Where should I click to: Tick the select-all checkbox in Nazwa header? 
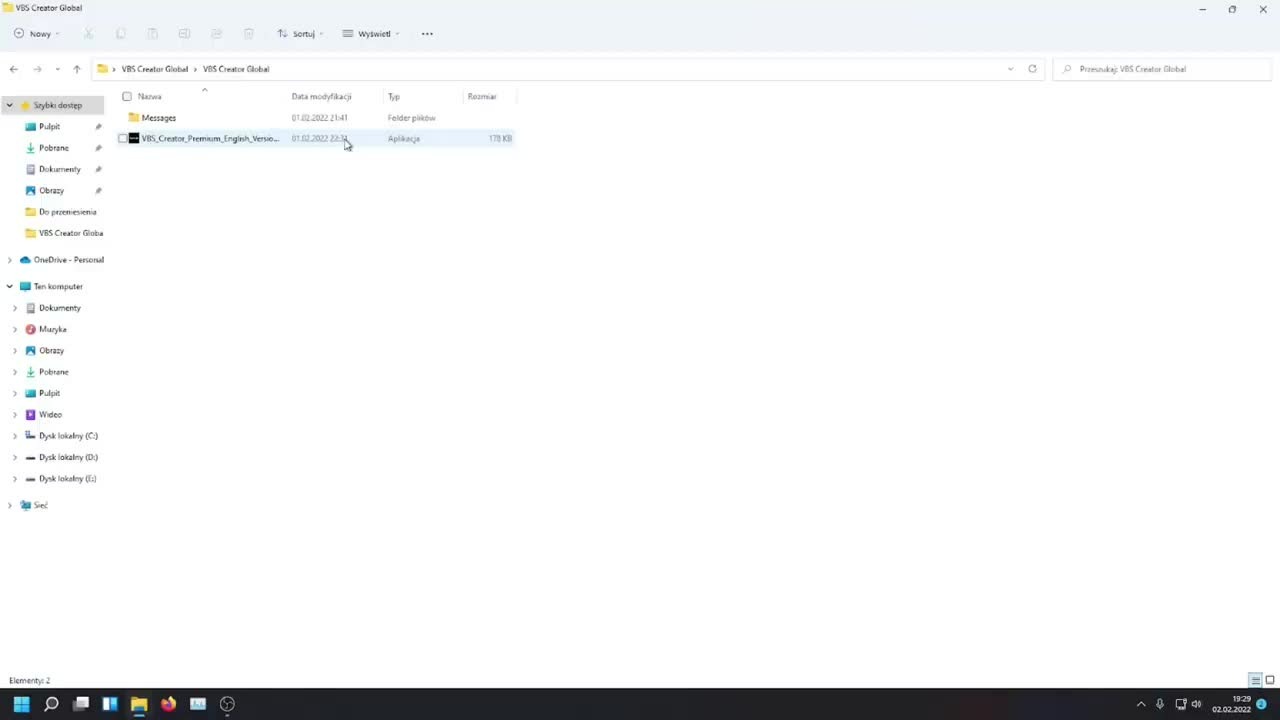127,97
